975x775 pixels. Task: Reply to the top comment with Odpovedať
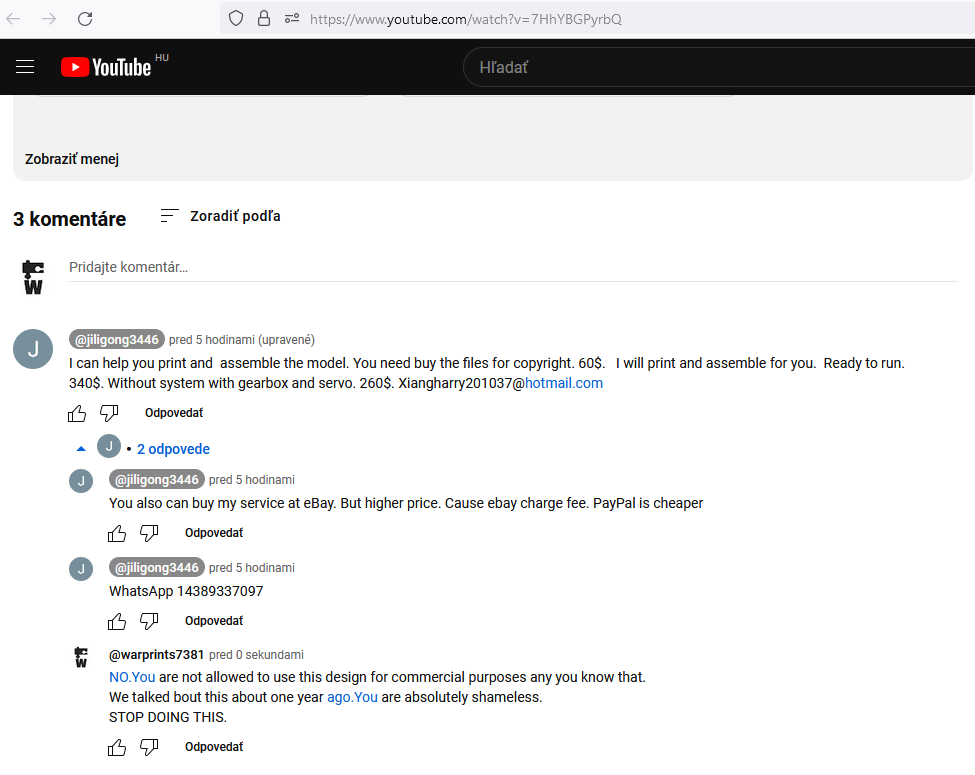[174, 413]
